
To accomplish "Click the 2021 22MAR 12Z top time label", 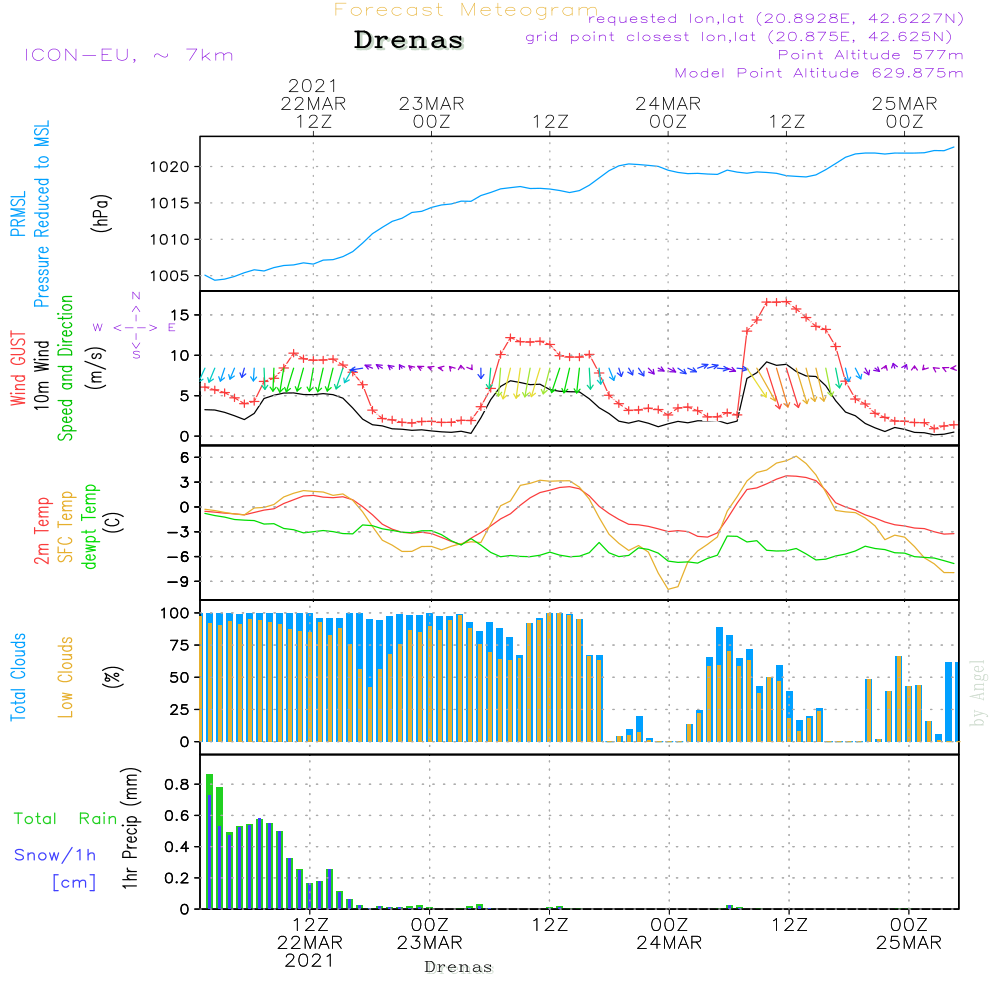I will click(x=313, y=104).
